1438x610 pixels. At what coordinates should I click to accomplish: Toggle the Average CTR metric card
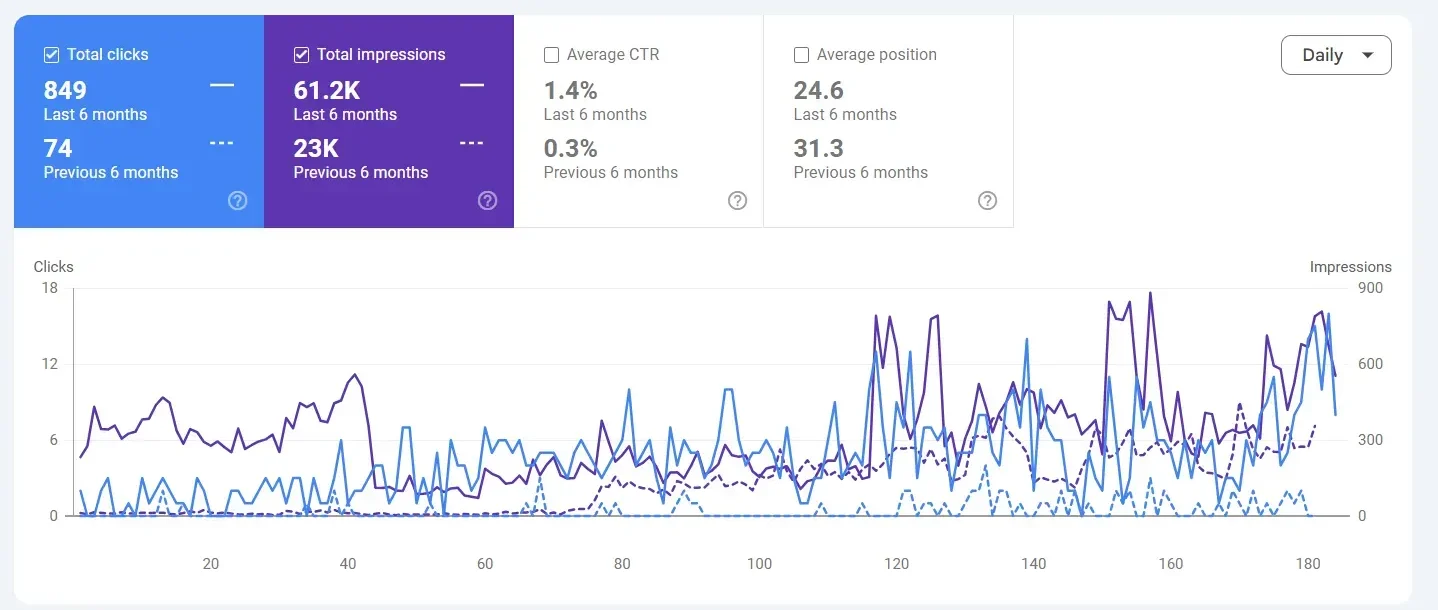(637, 120)
